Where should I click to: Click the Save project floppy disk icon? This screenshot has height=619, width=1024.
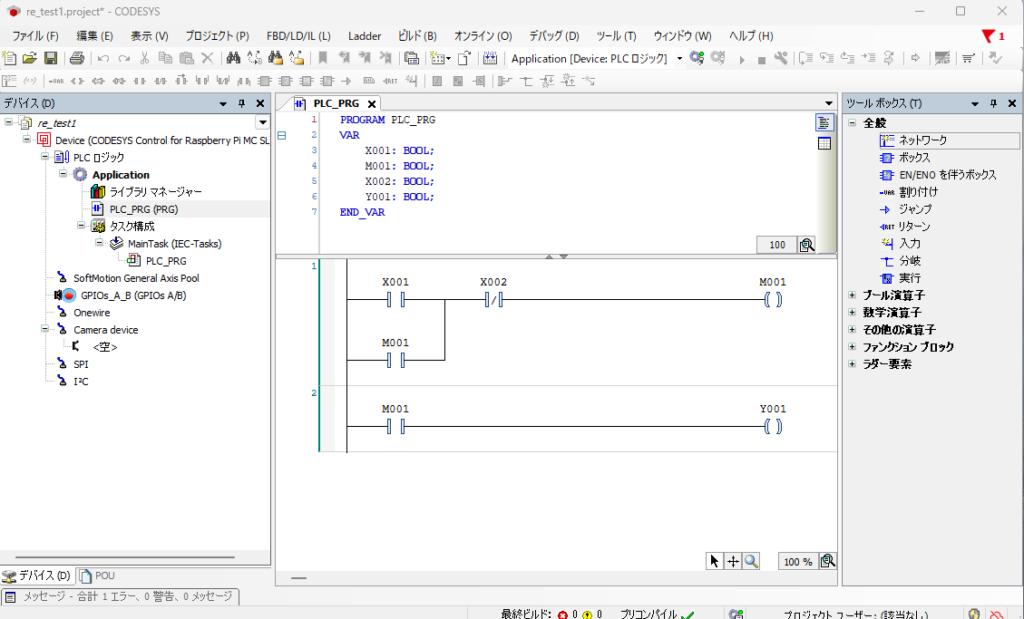pos(50,59)
